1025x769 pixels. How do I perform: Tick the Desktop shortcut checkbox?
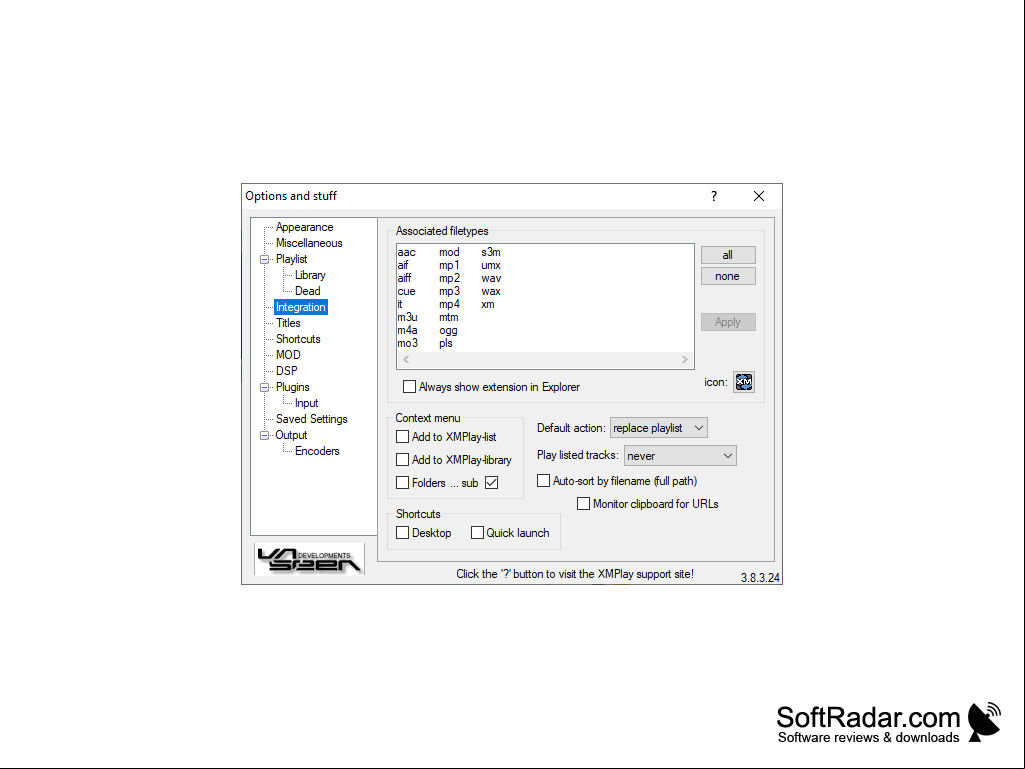coord(403,533)
